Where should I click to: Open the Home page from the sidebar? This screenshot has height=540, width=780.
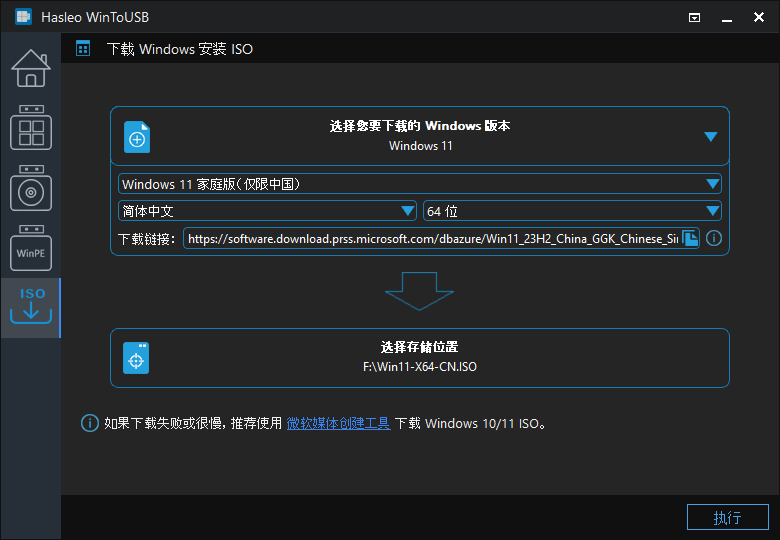[x=31, y=68]
